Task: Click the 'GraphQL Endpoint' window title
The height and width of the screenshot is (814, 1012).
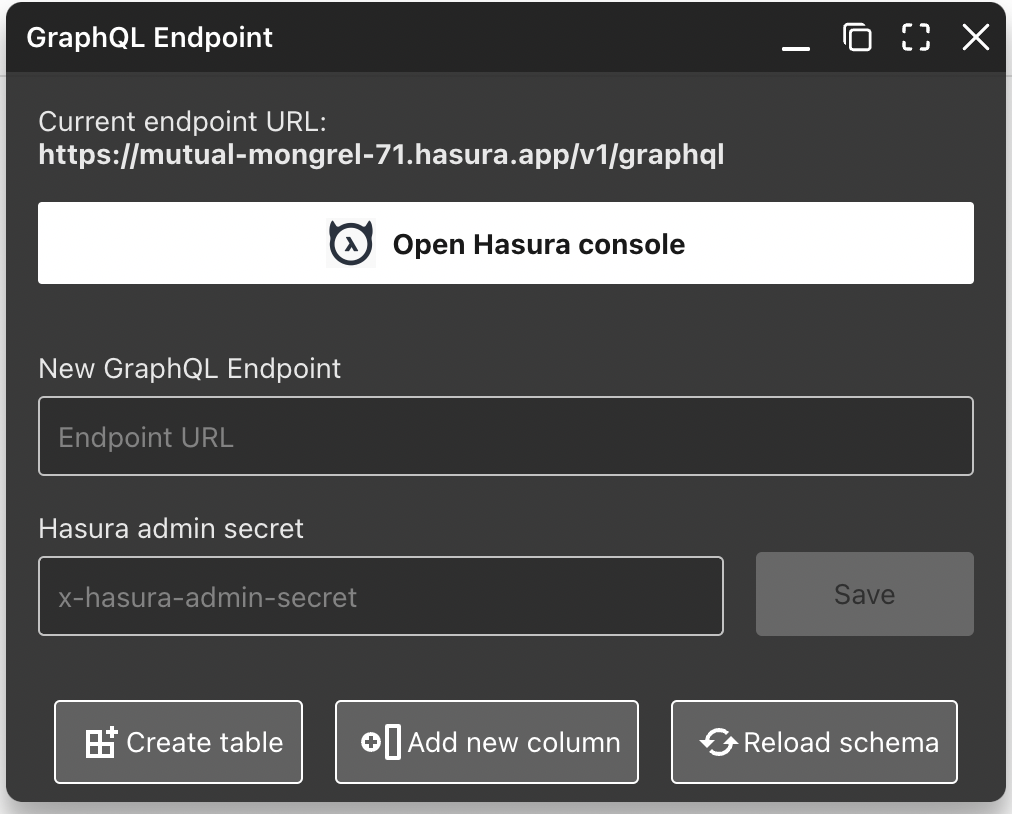Action: pyautogui.click(x=150, y=38)
